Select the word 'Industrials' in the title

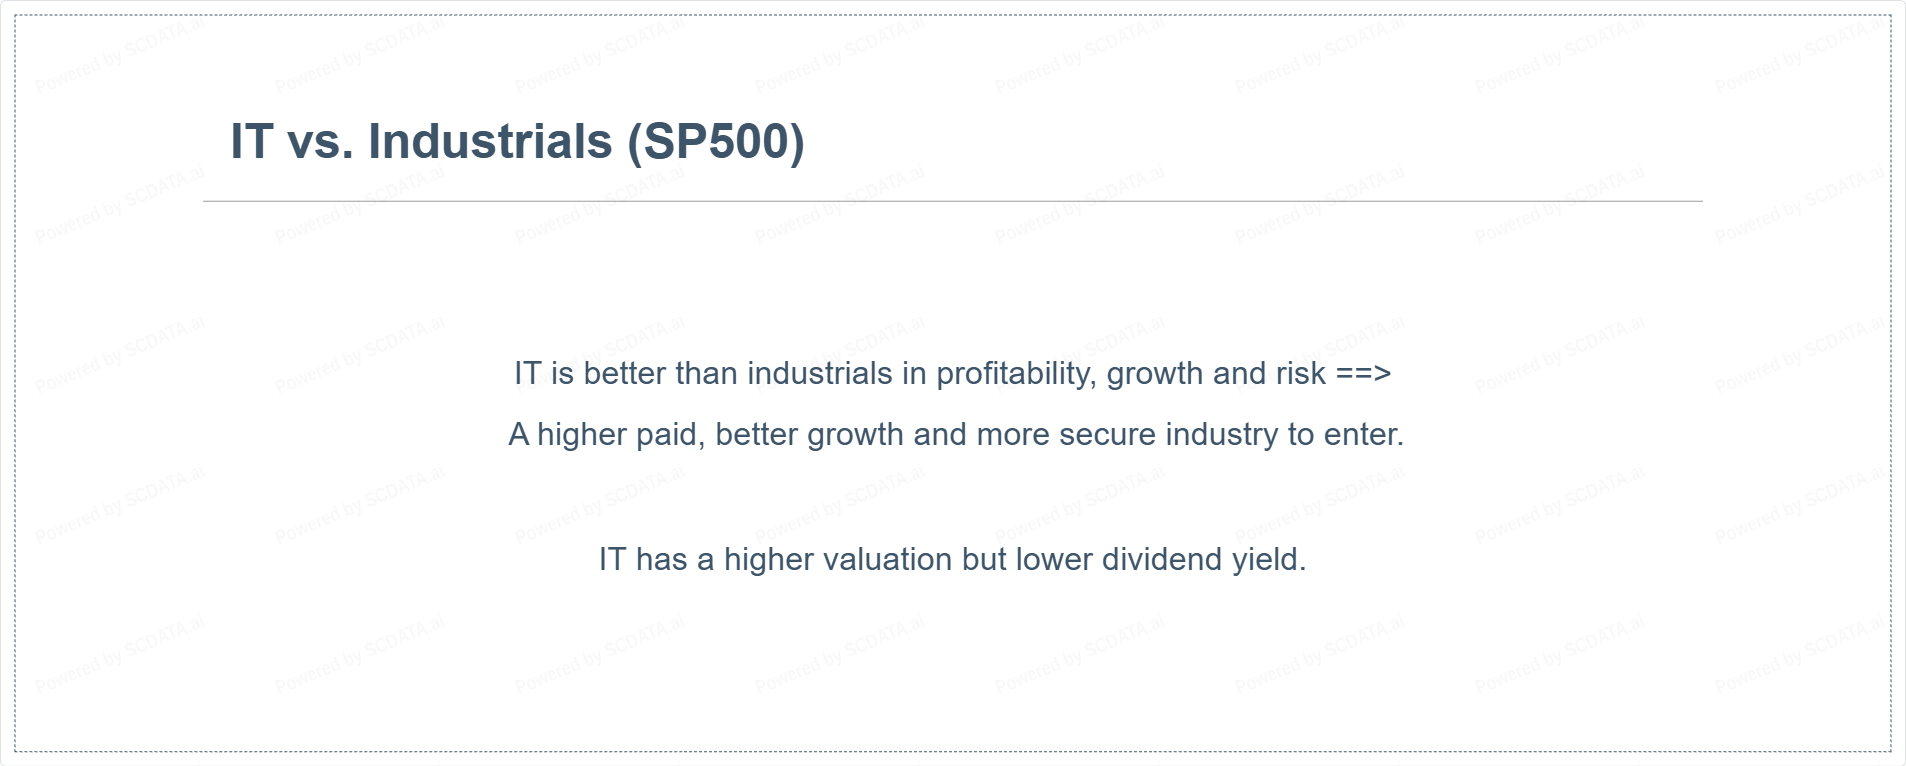490,141
